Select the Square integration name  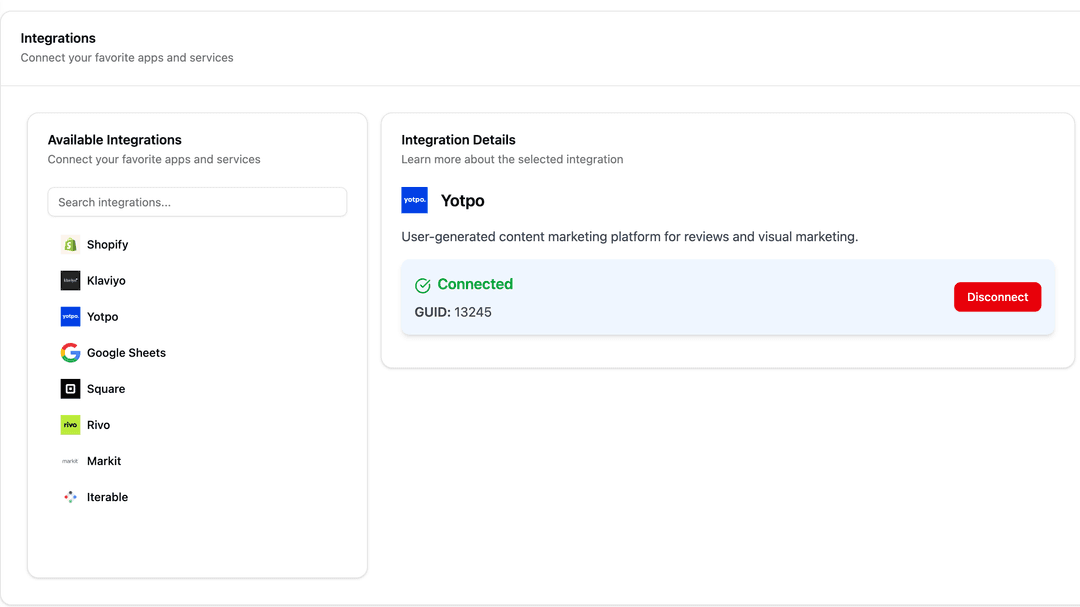(106, 389)
